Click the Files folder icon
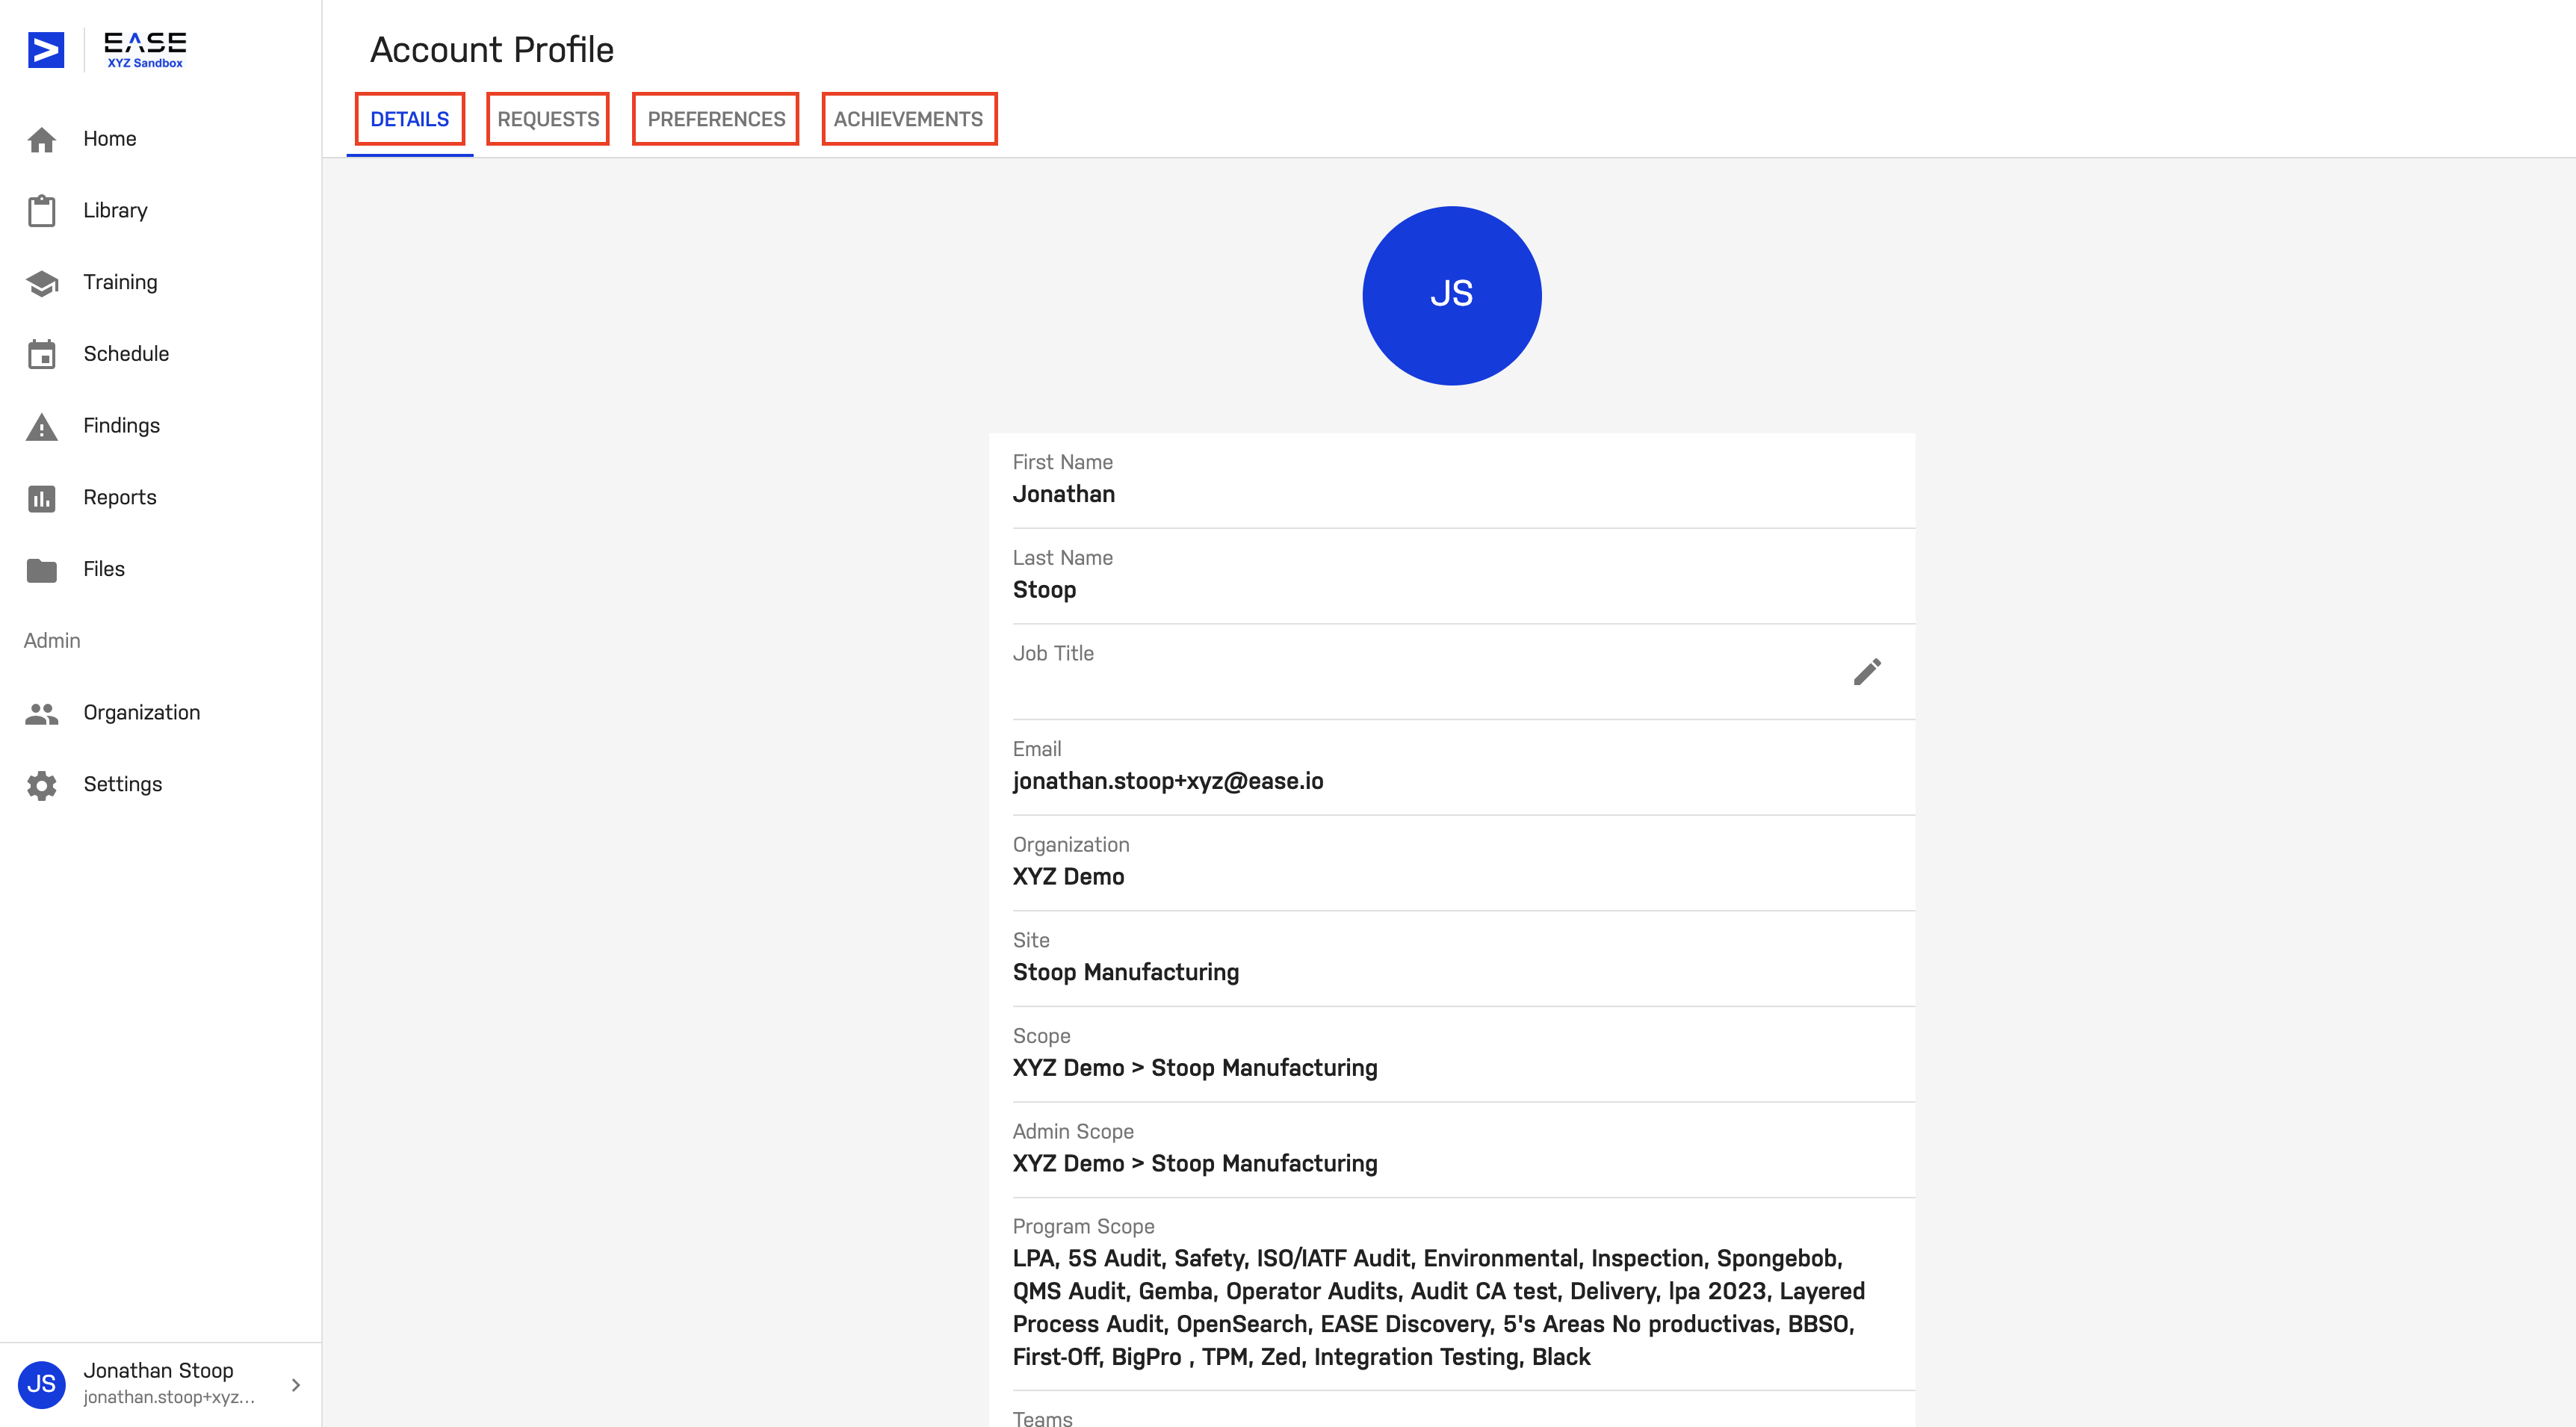The image size is (2576, 1427). point(42,570)
